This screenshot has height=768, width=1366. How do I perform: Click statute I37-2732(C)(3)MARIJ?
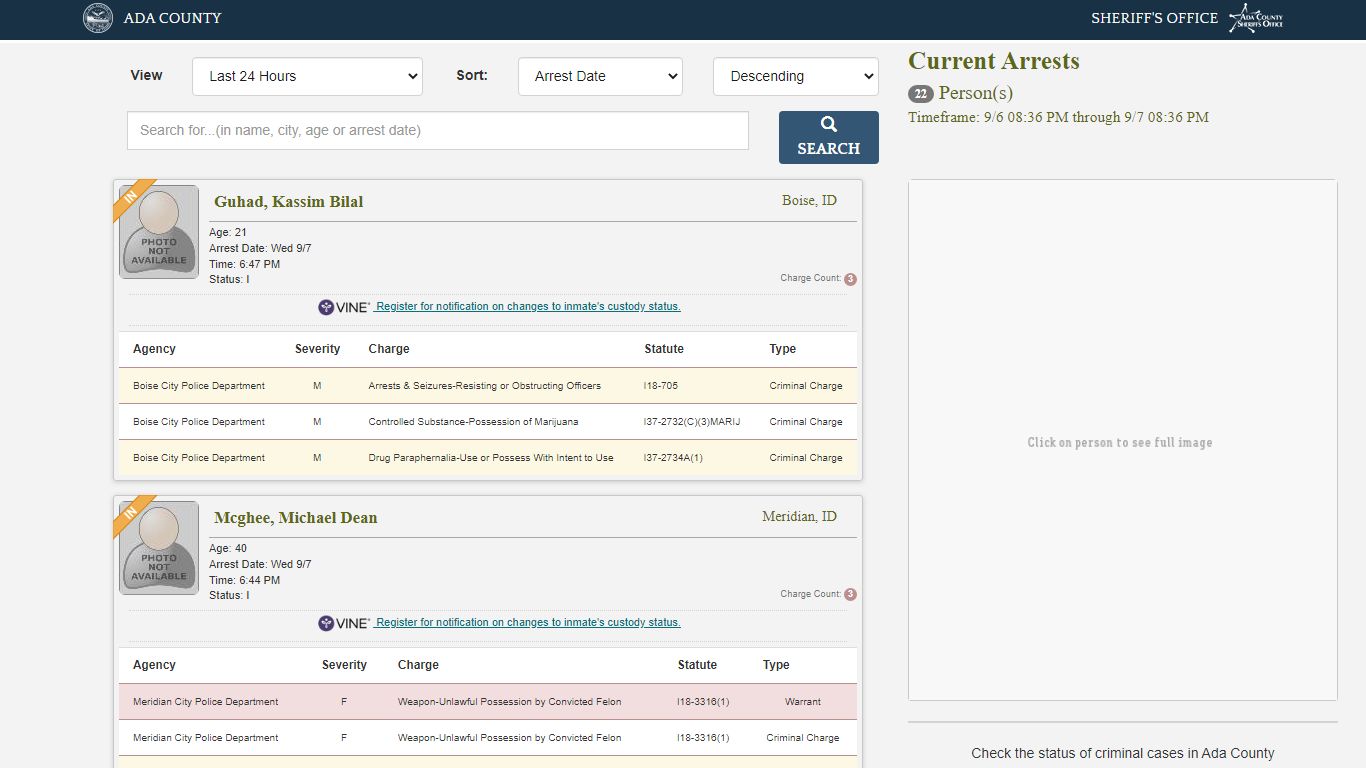click(692, 422)
